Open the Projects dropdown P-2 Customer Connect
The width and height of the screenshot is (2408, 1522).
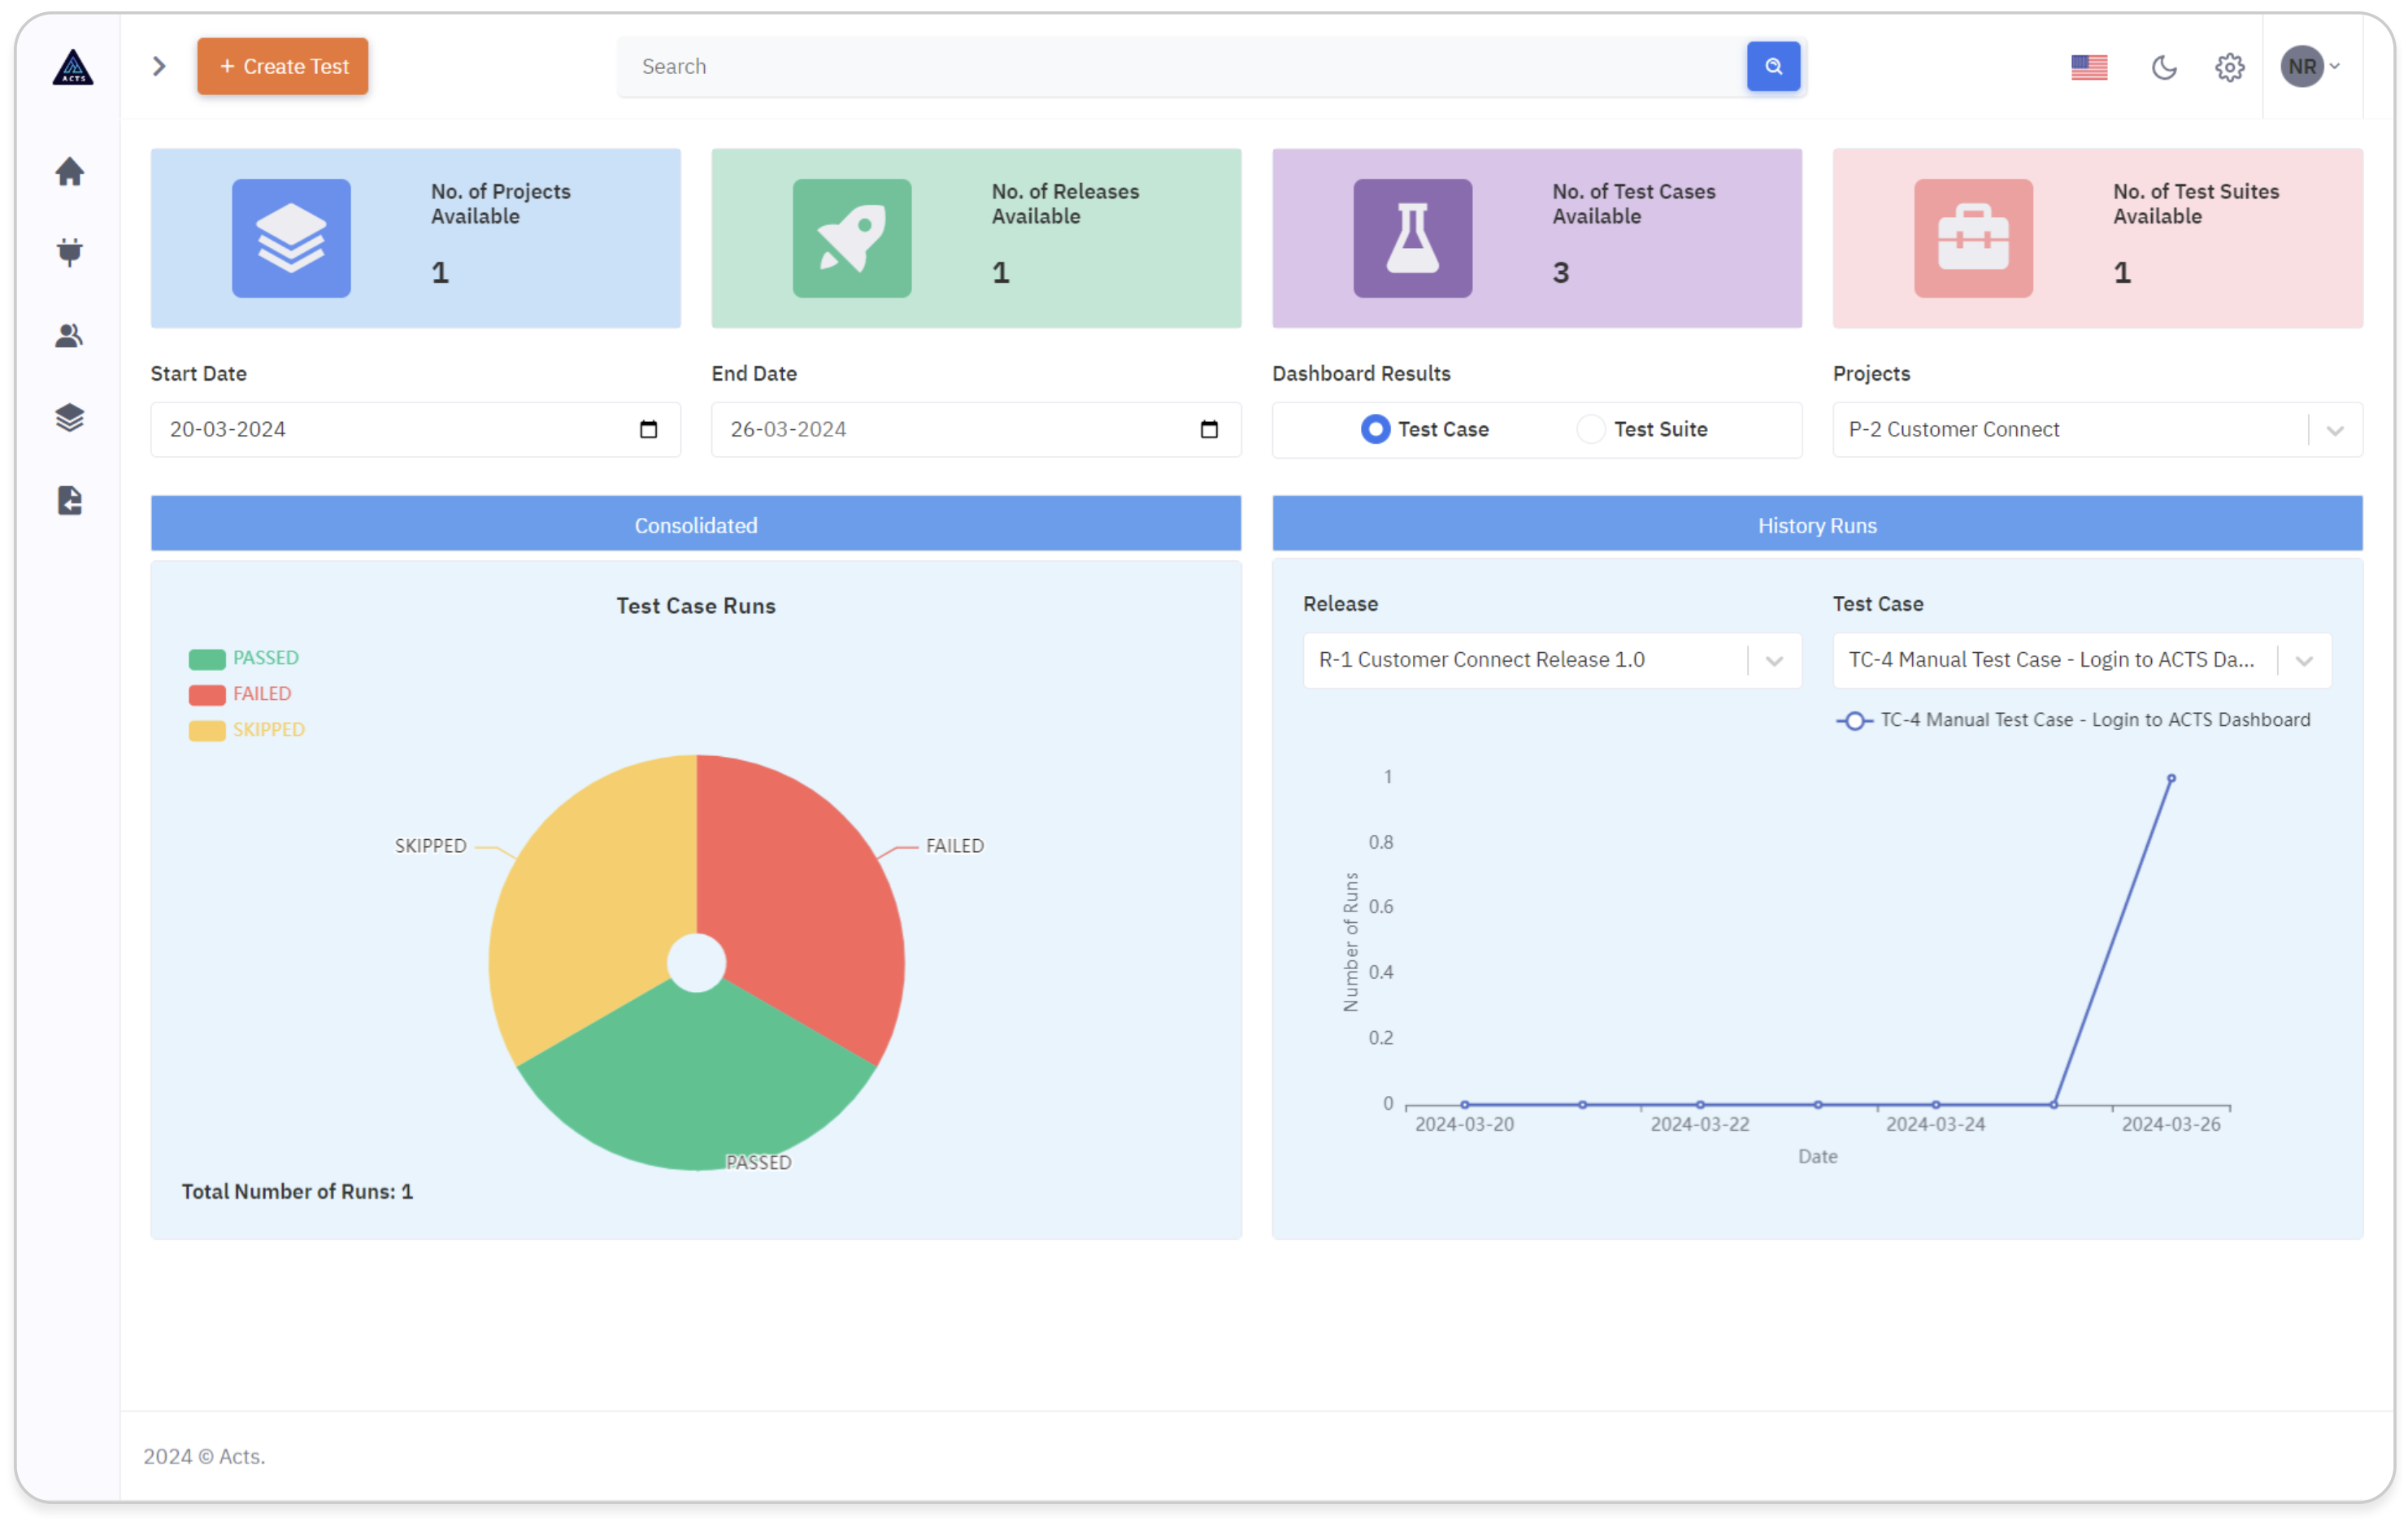point(2097,429)
